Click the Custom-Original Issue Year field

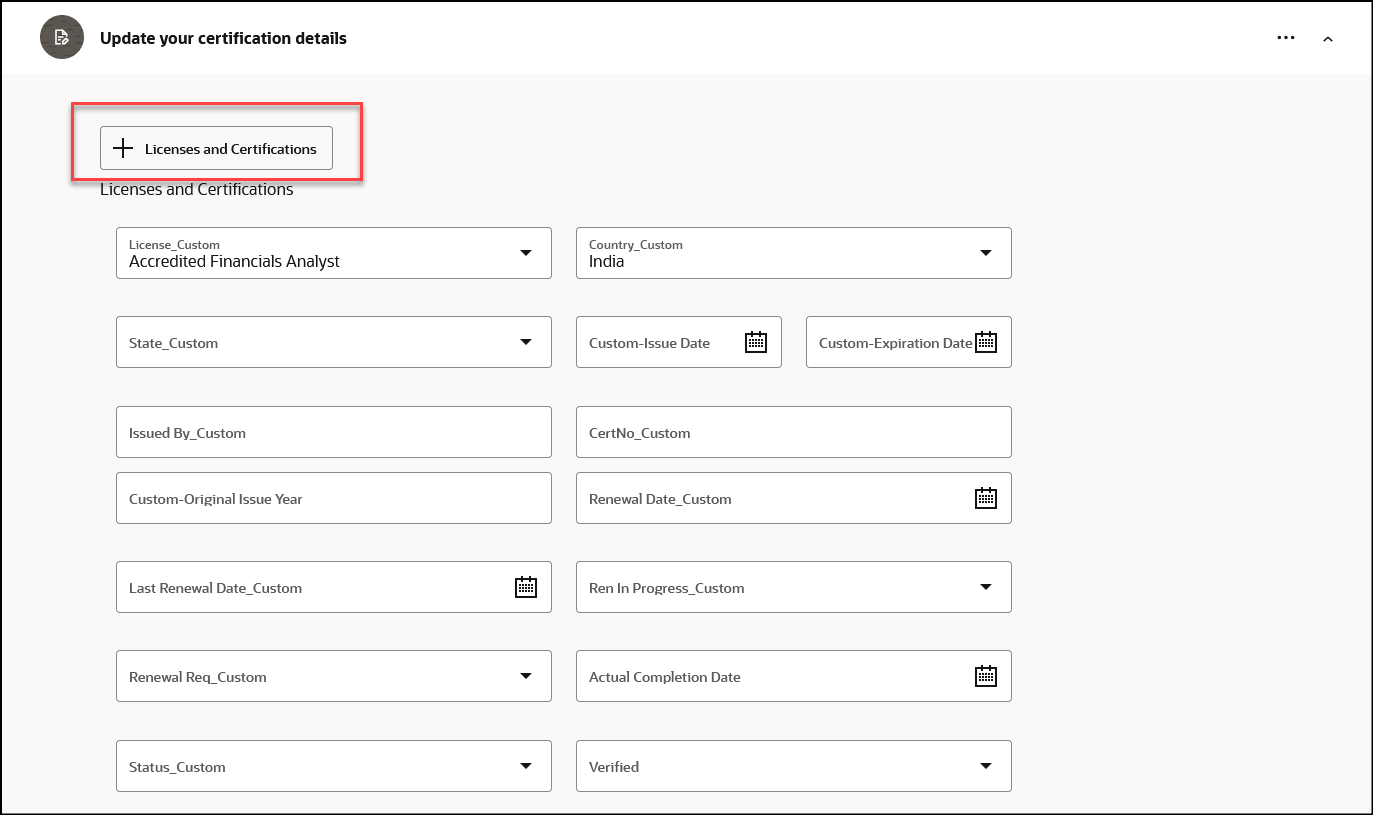333,498
